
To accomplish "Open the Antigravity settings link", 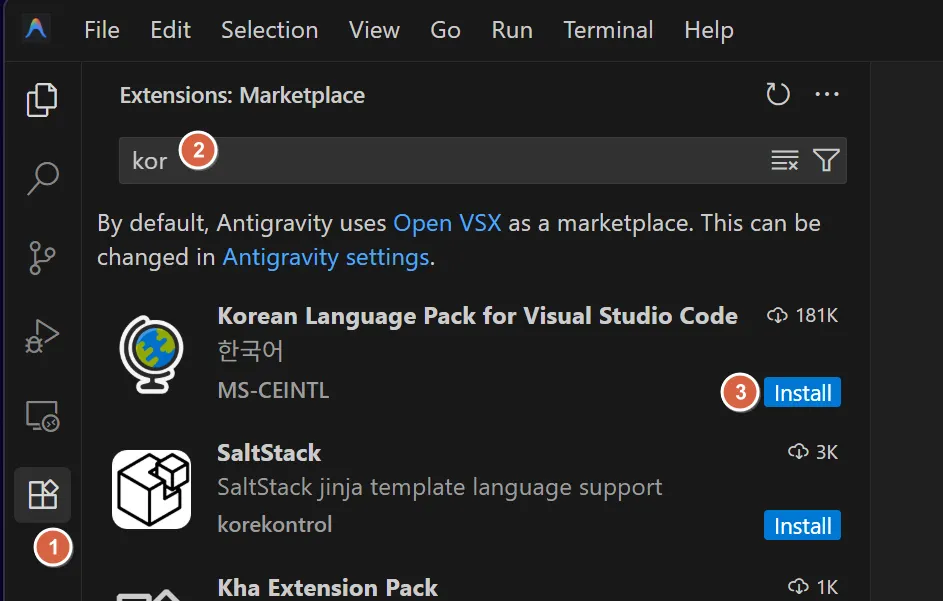I will (326, 257).
